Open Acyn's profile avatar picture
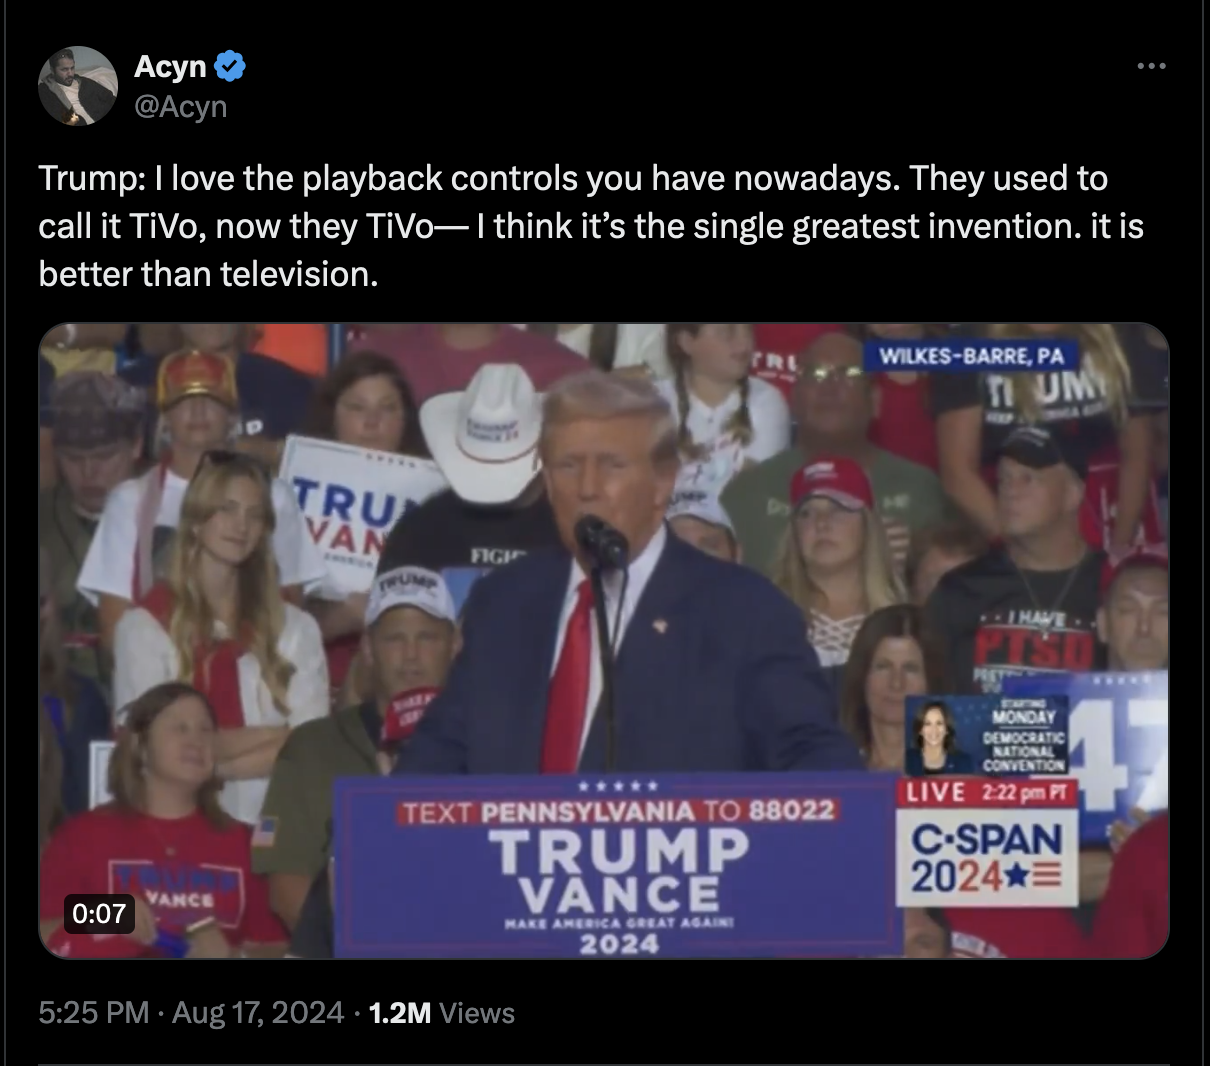Viewport: 1210px width, 1066px height. 78,86
